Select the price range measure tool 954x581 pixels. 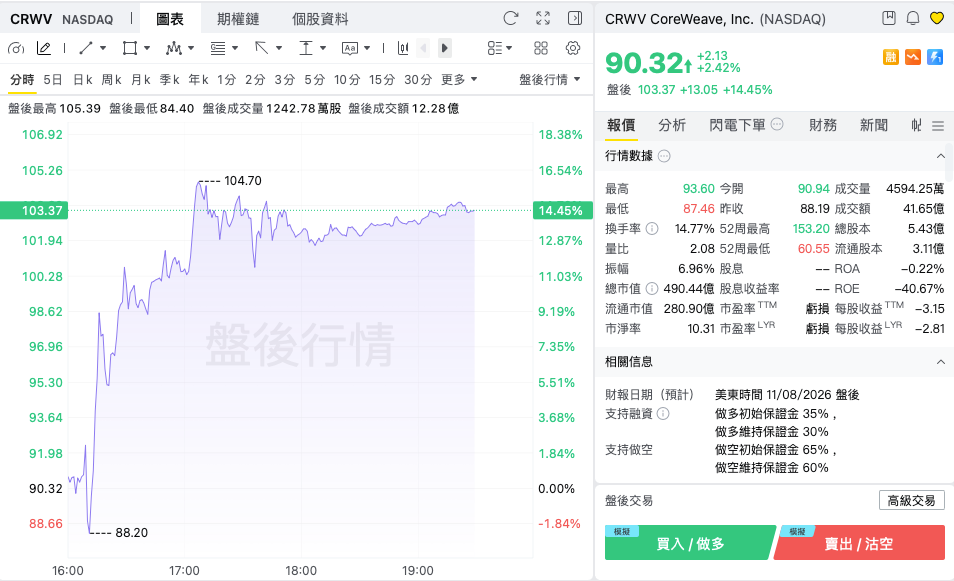point(305,48)
